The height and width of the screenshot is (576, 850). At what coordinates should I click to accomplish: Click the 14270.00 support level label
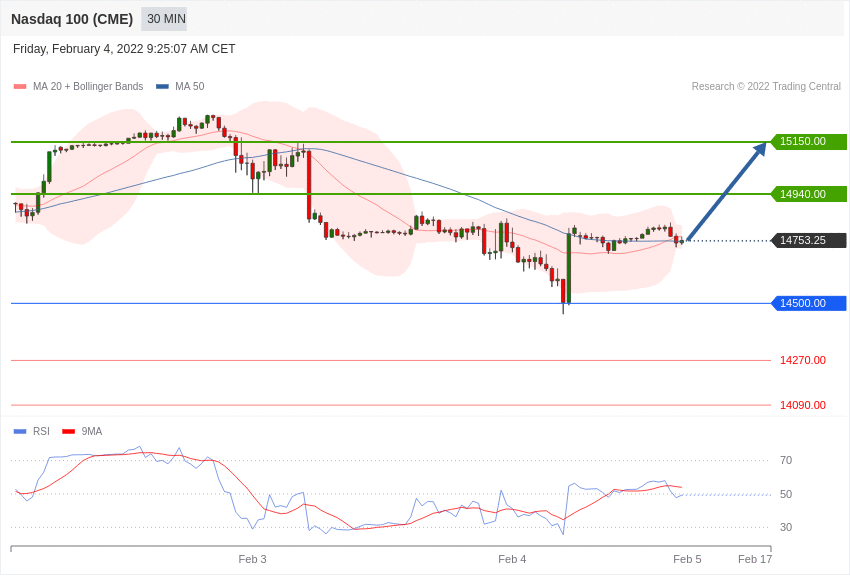[x=803, y=360]
